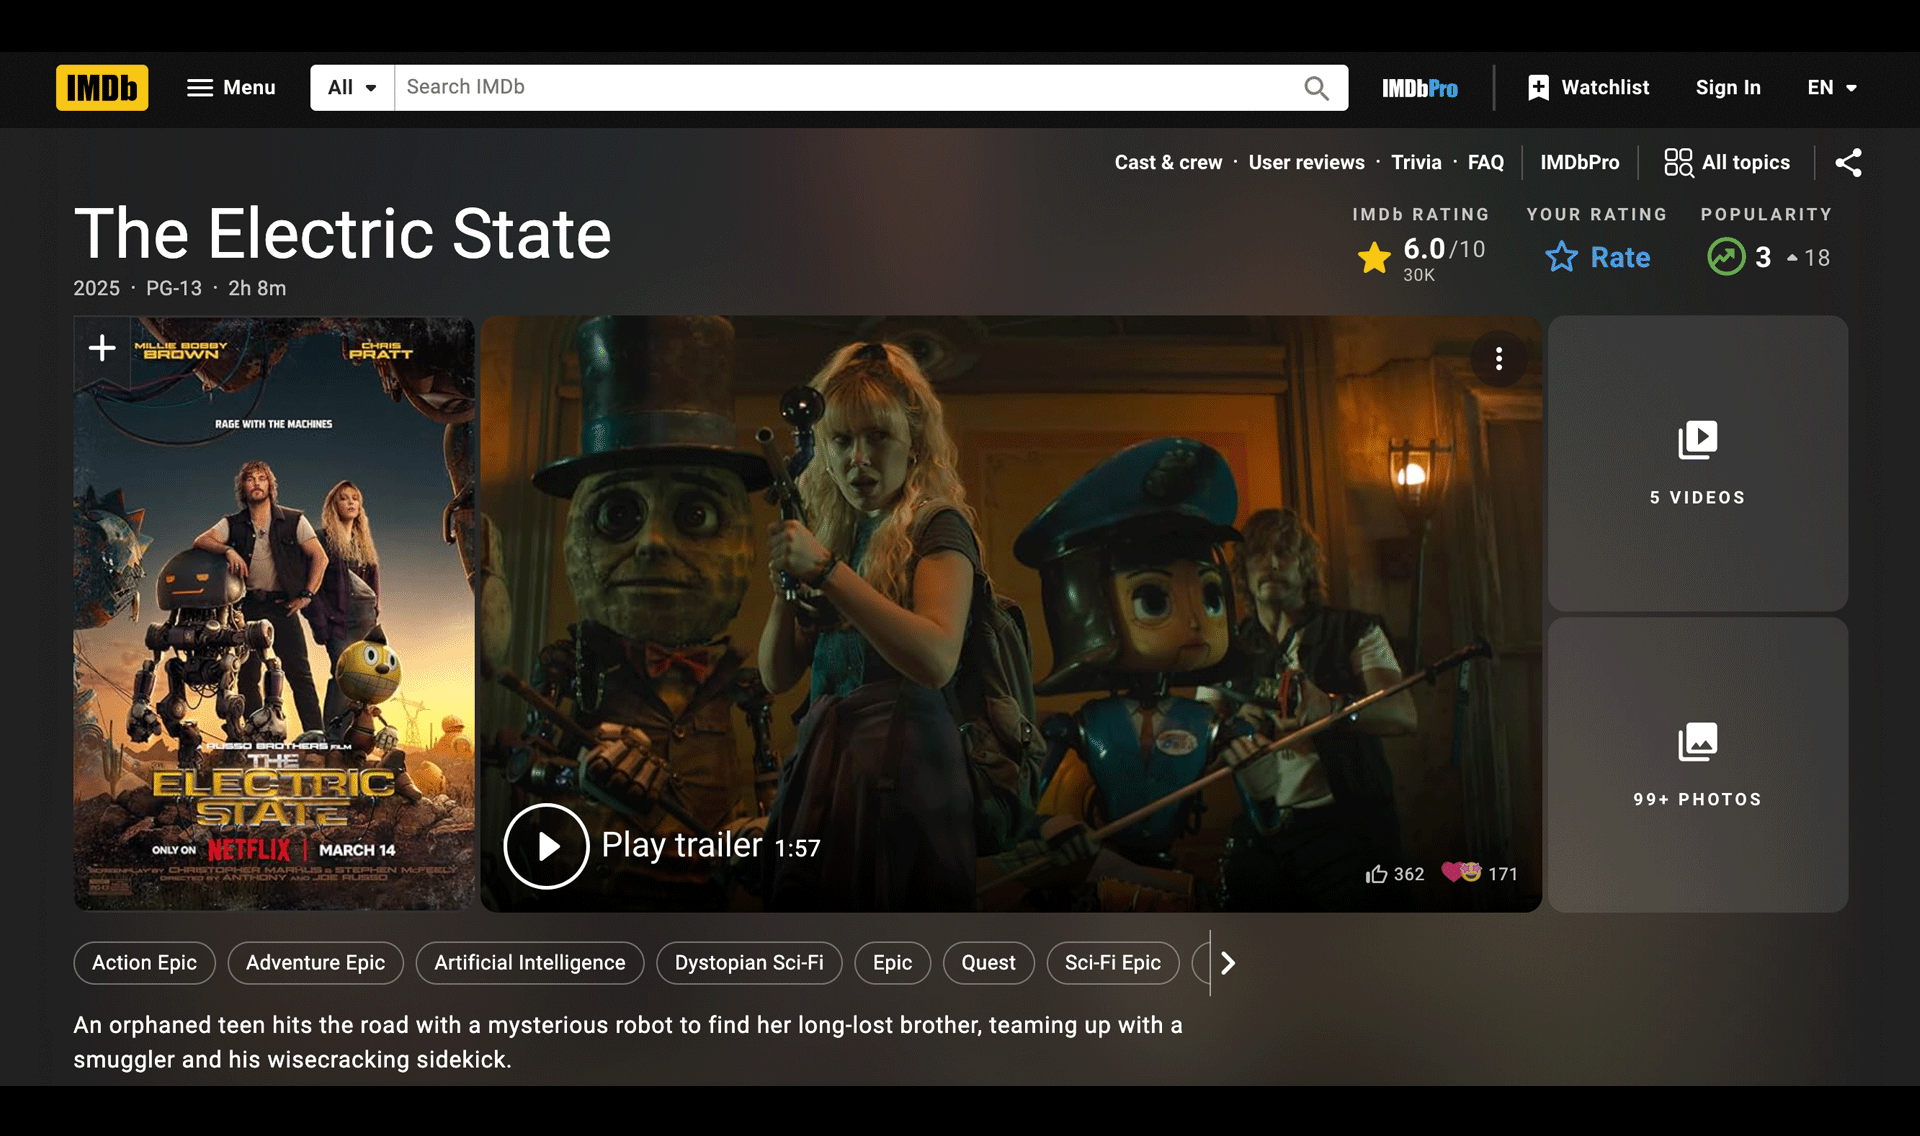Play the trailer
The image size is (1920, 1136).
pos(546,846)
